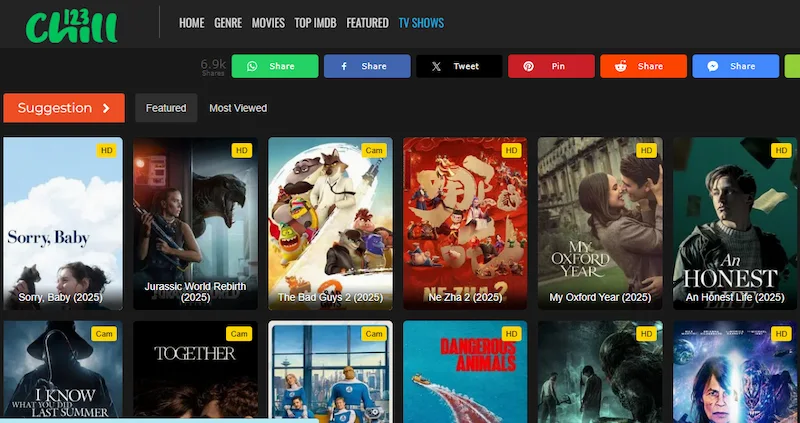
Task: Click the HD badge on Sorry, Baby
Action: pyautogui.click(x=107, y=151)
